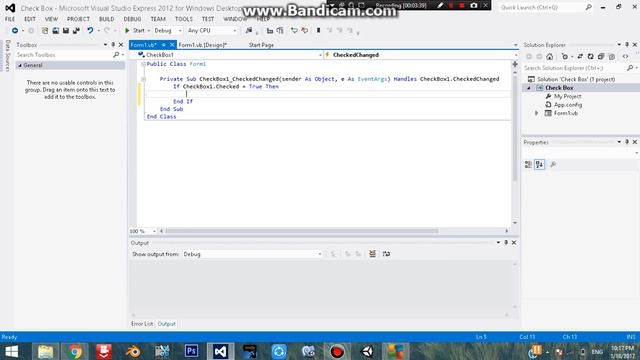The image size is (640, 360).
Task: Click Clear All icon in Output panel
Action: [x=372, y=254]
